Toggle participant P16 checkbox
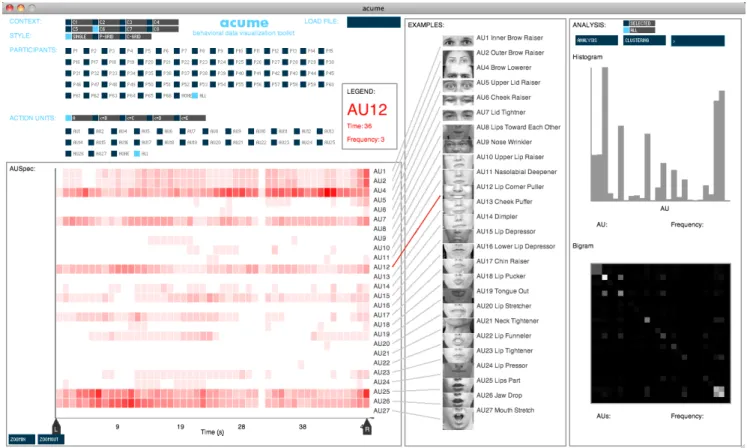Image resolution: width=747 pixels, height=448 pixels. point(68,62)
